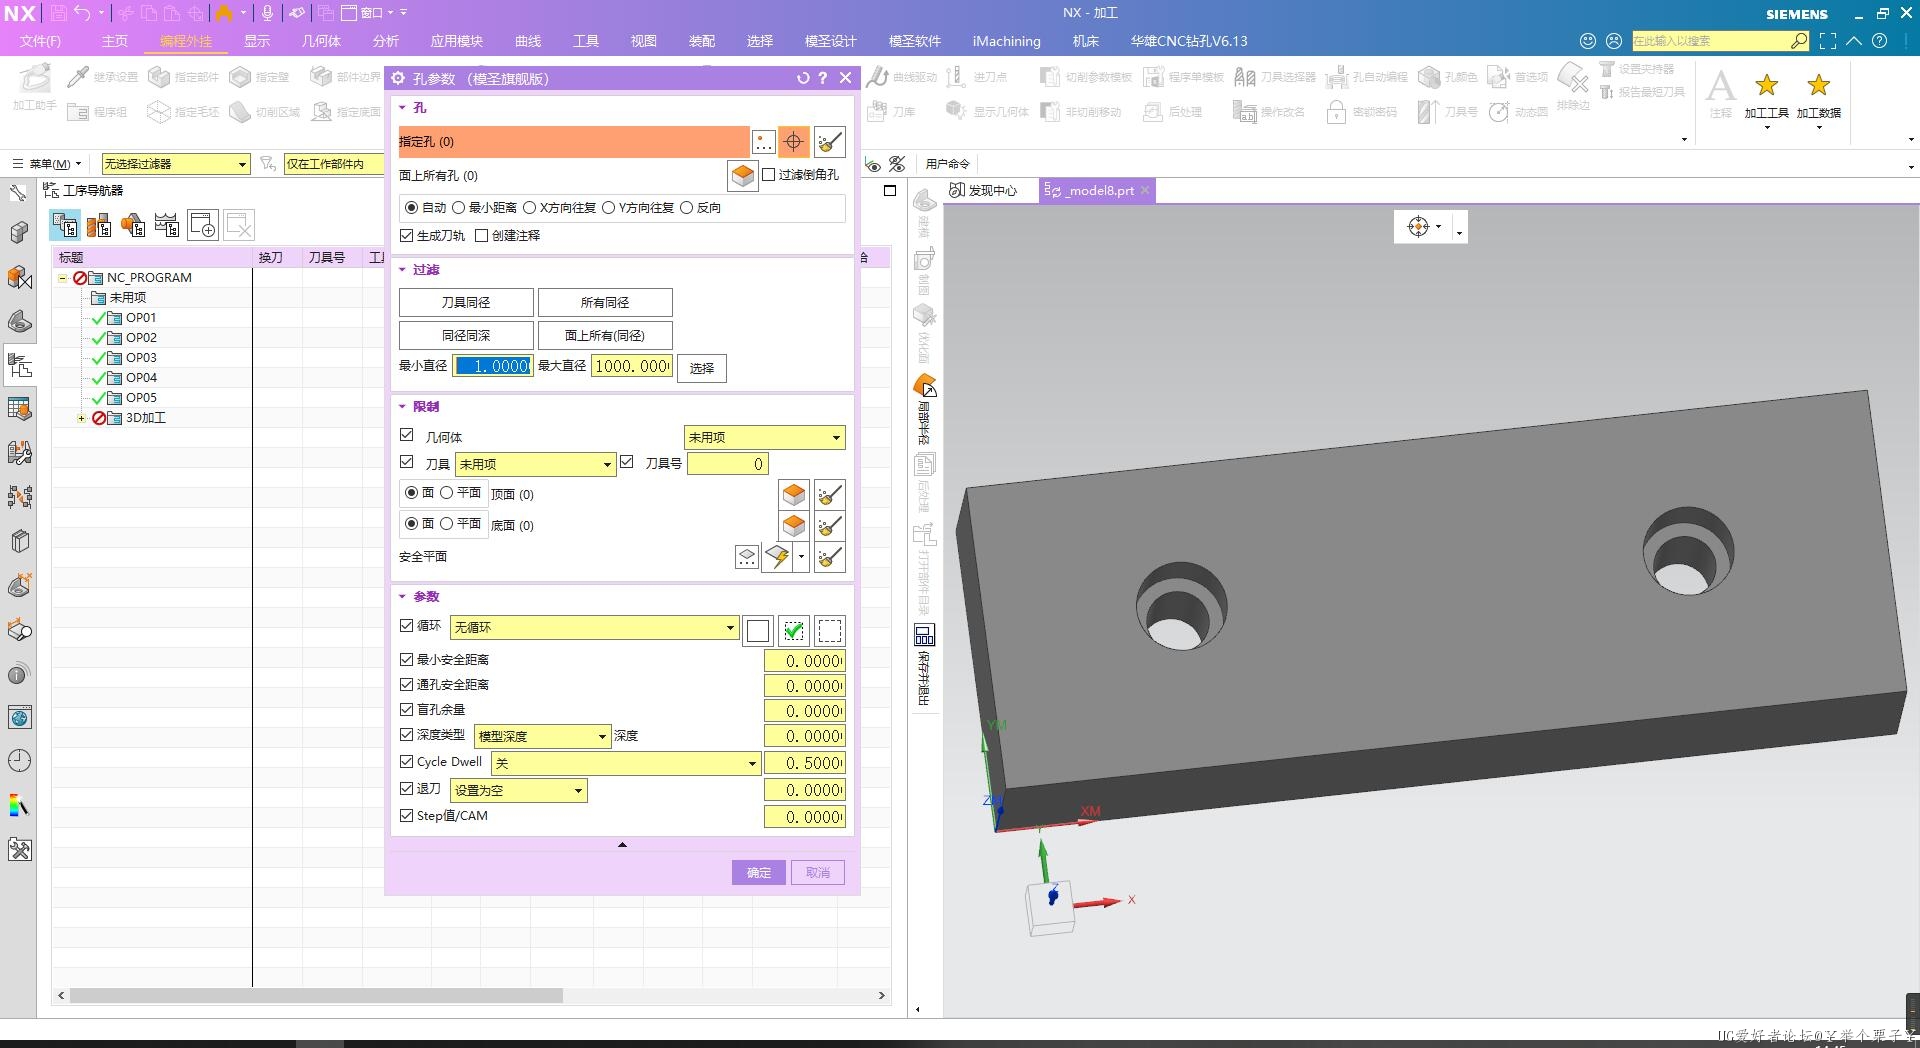Image resolution: width=1920 pixels, height=1048 pixels.
Task: Click the settings gear icon in 孔参数 title
Action: tap(398, 78)
